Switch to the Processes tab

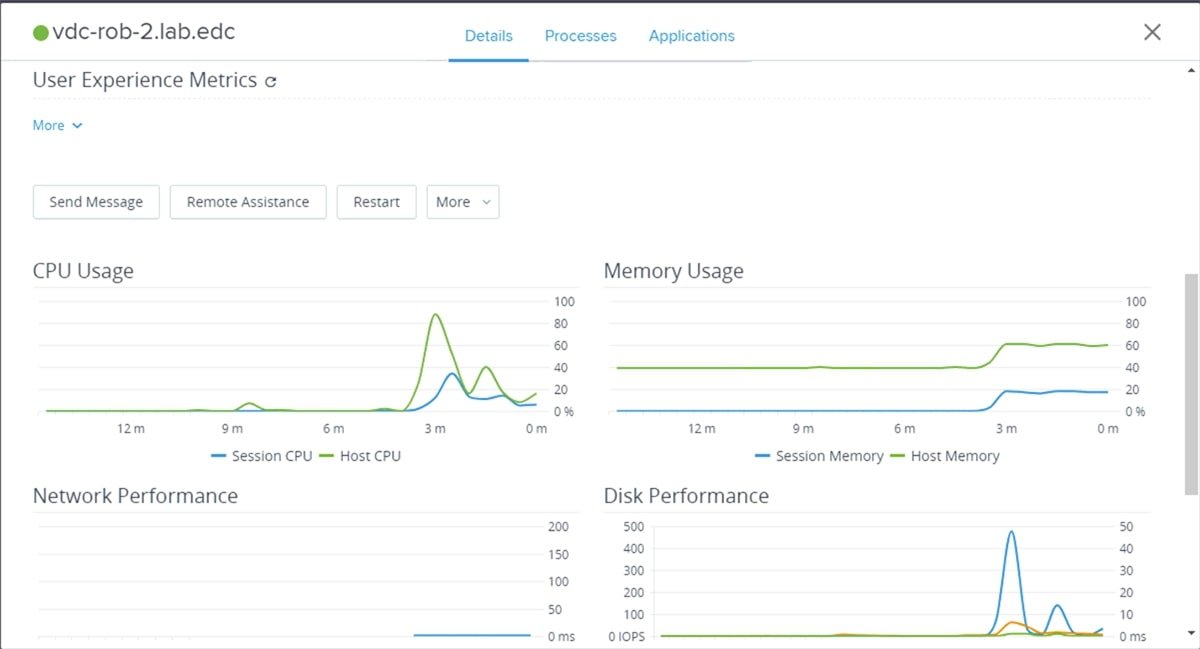tap(580, 35)
